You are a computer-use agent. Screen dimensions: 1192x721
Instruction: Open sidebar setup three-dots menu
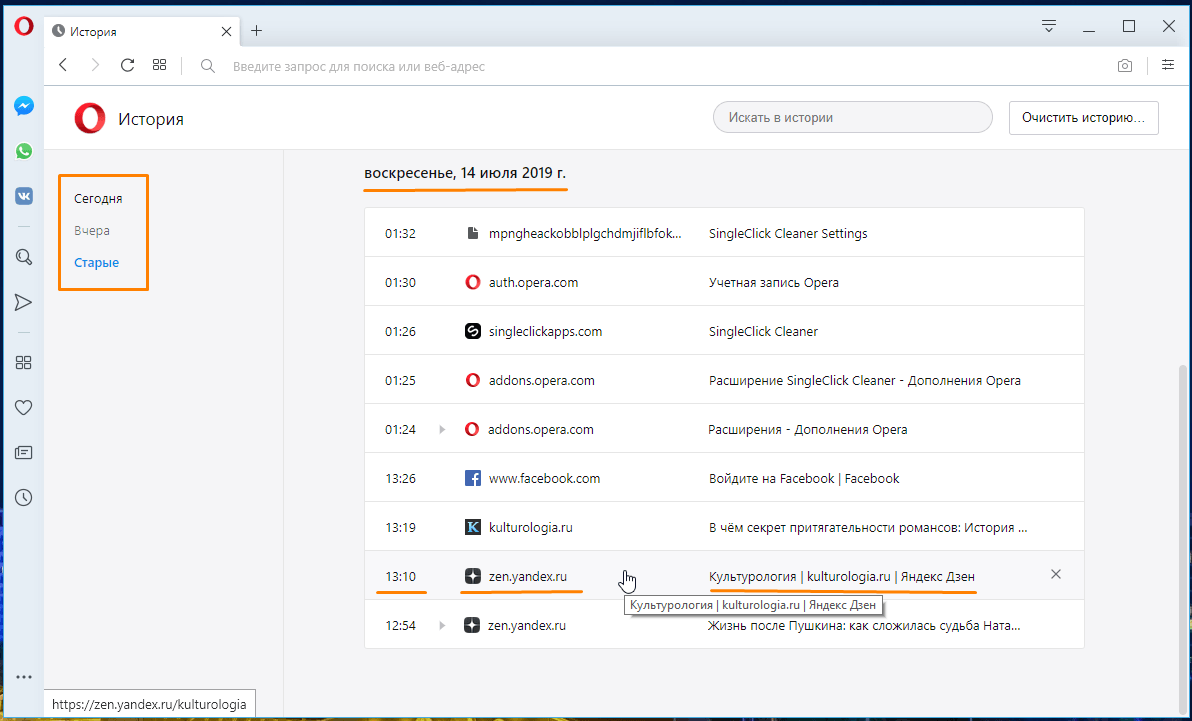pyautogui.click(x=24, y=677)
